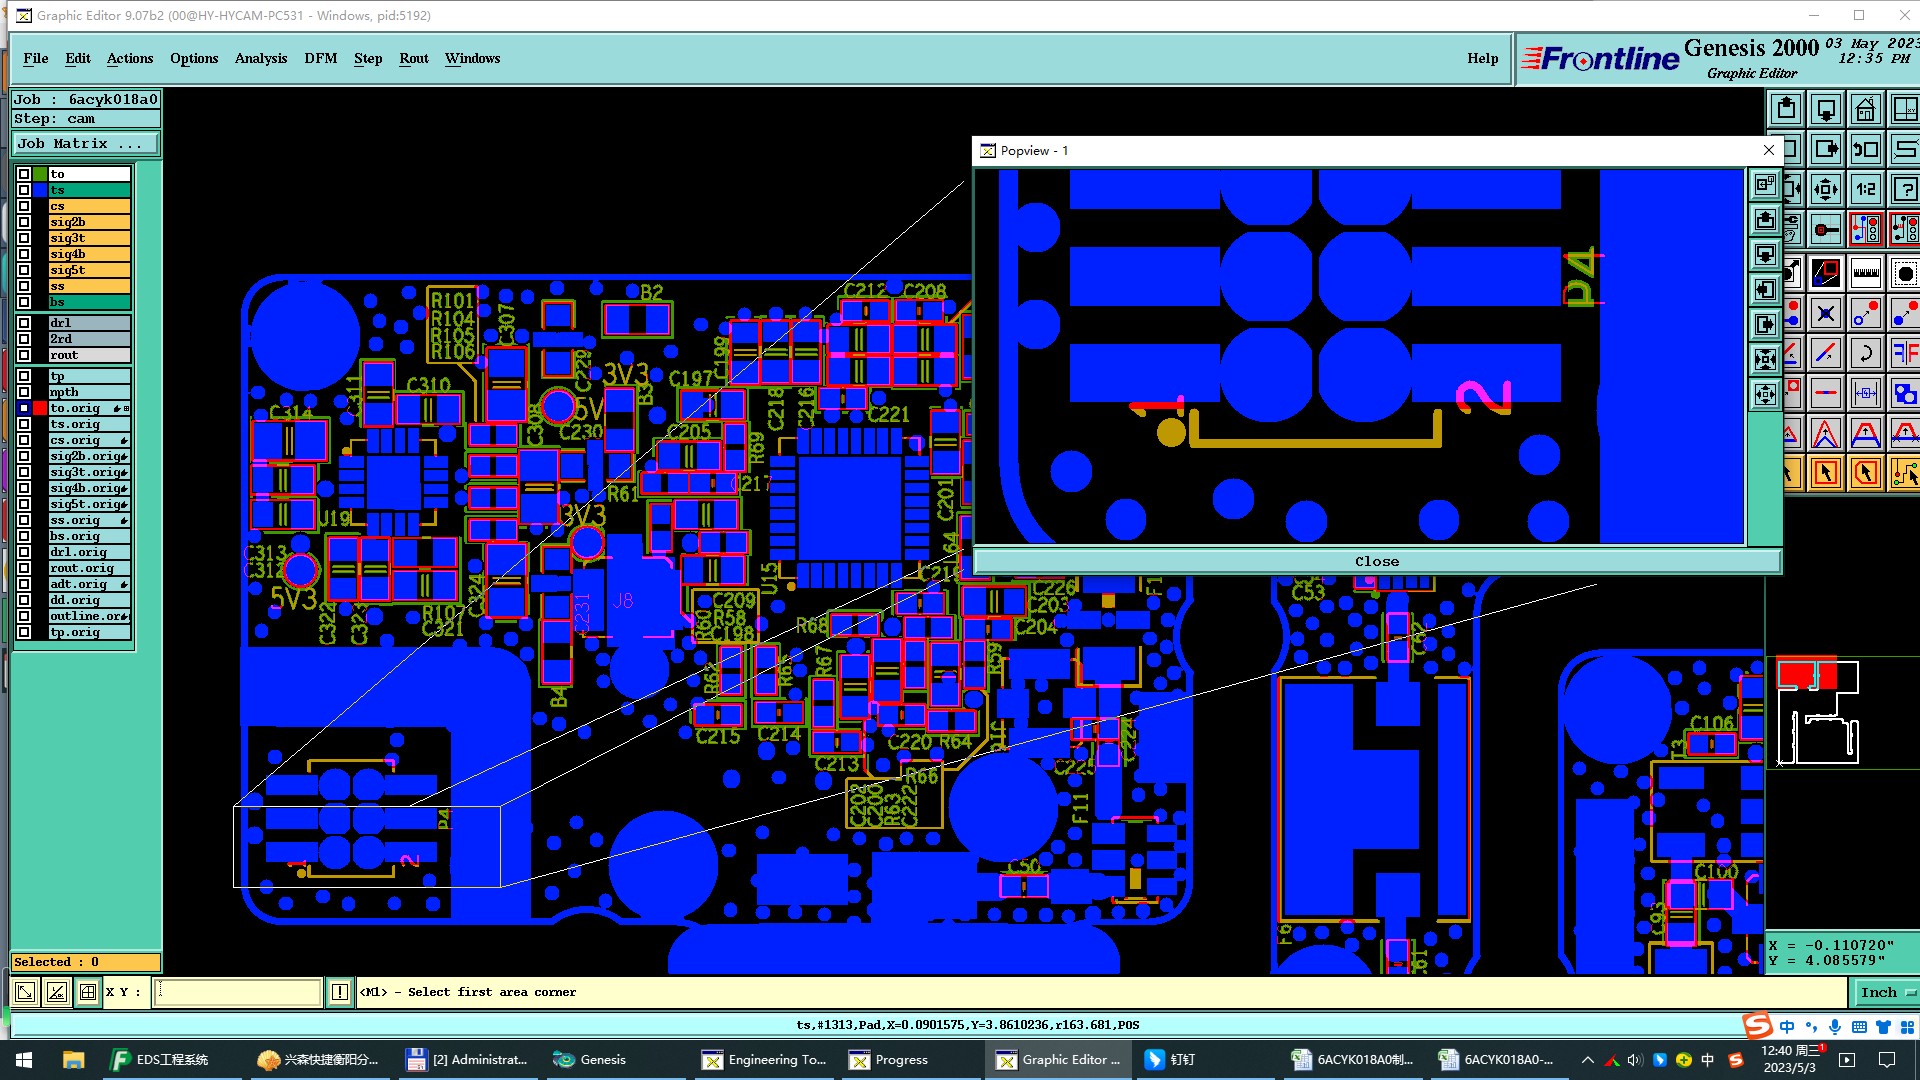Image resolution: width=1920 pixels, height=1080 pixels.
Task: Click the X Y coordinate input field
Action: [238, 992]
